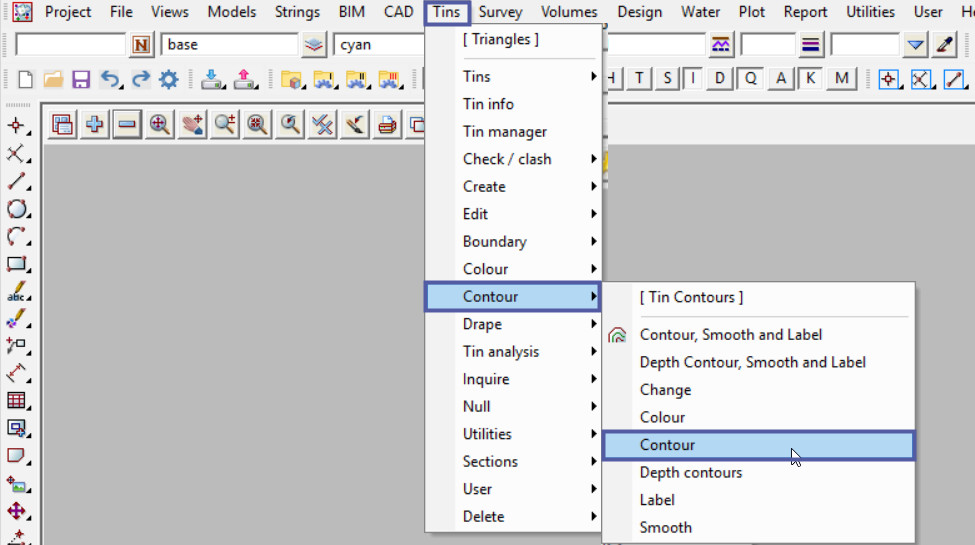Open the Survey menu

click(499, 12)
